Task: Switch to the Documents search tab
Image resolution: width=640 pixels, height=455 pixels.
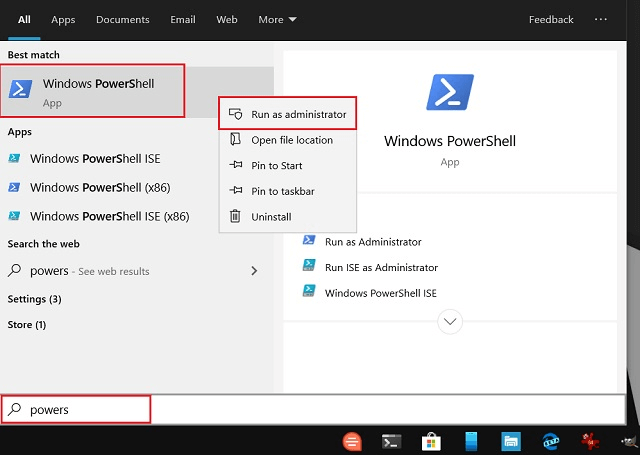Action: (124, 19)
